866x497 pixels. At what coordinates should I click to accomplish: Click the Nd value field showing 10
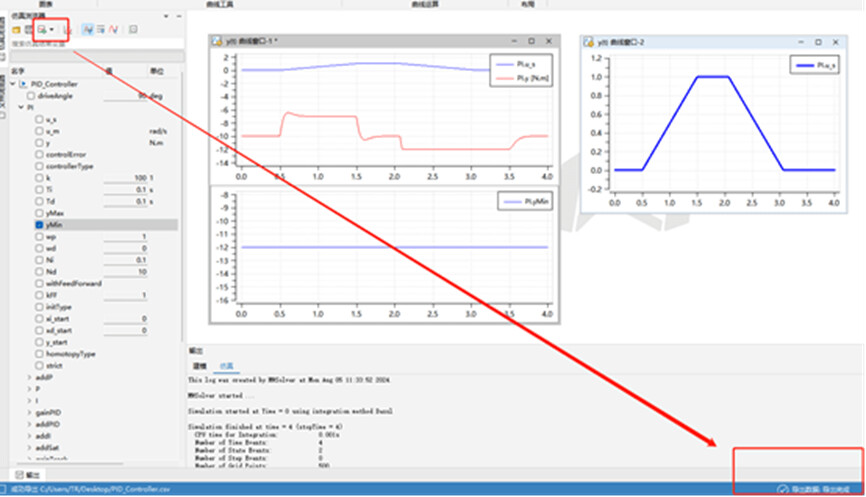[x=126, y=272]
